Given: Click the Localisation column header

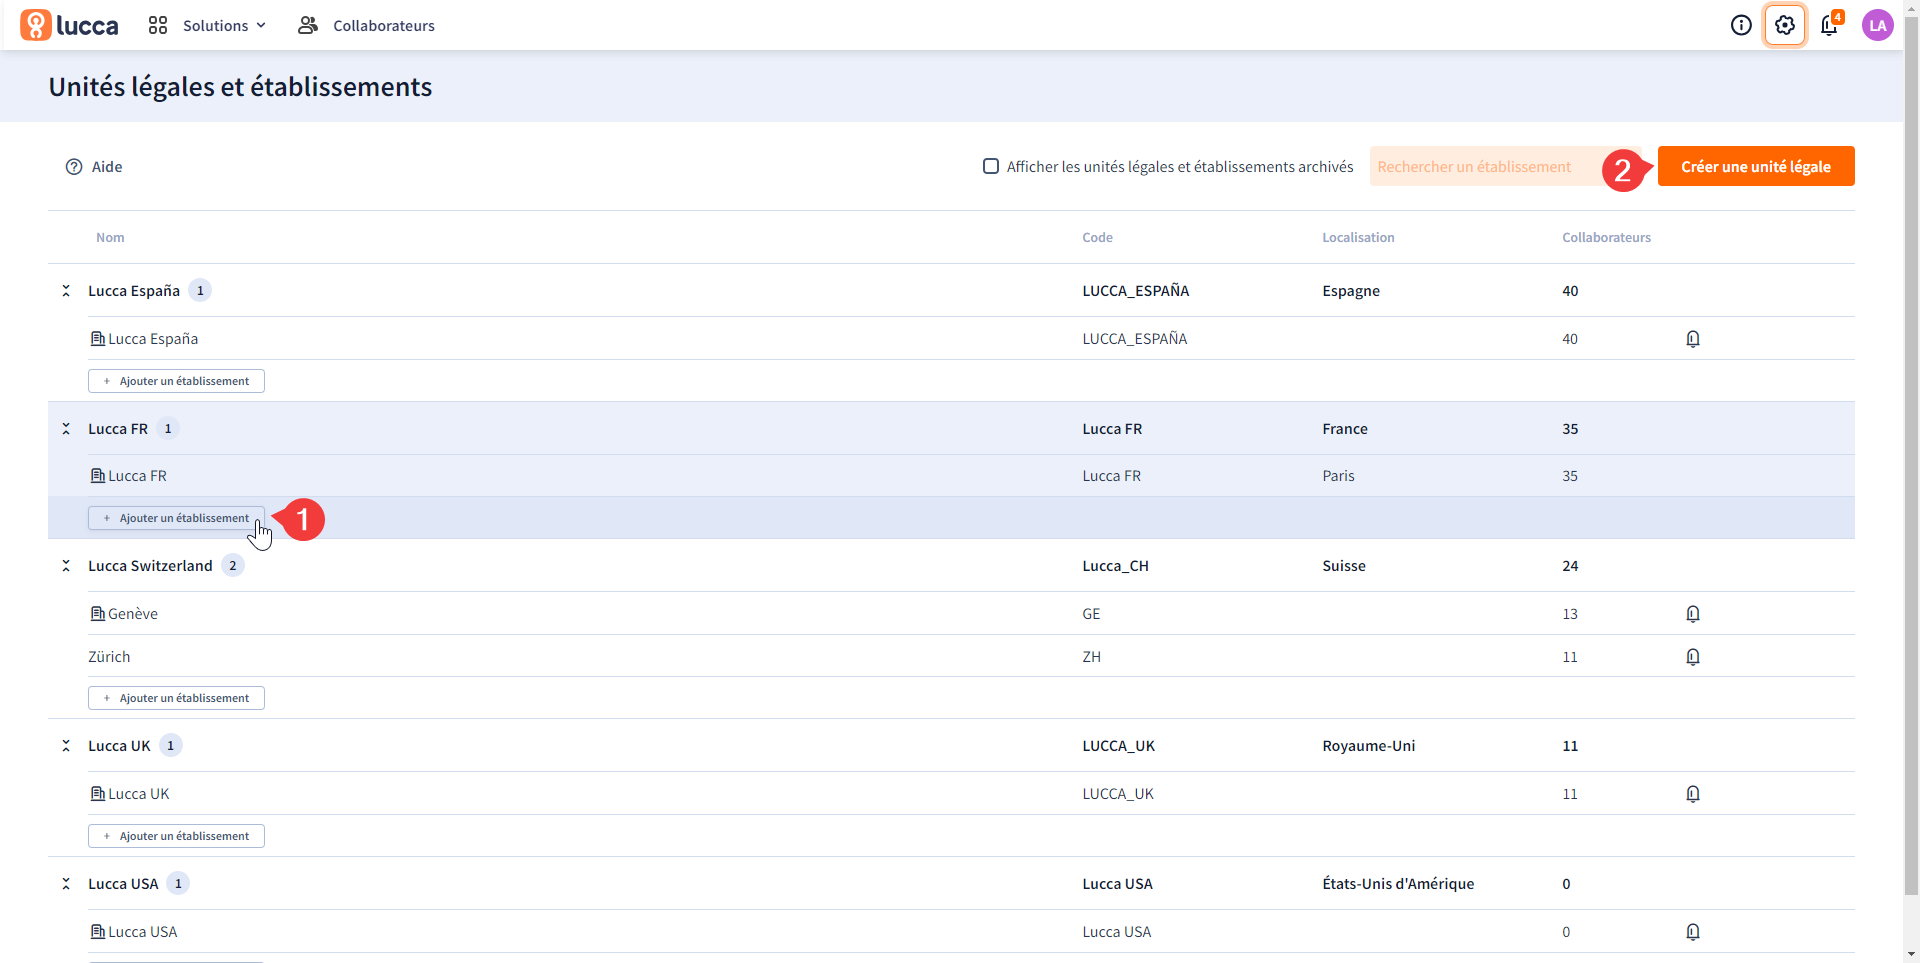Looking at the screenshot, I should tap(1358, 238).
